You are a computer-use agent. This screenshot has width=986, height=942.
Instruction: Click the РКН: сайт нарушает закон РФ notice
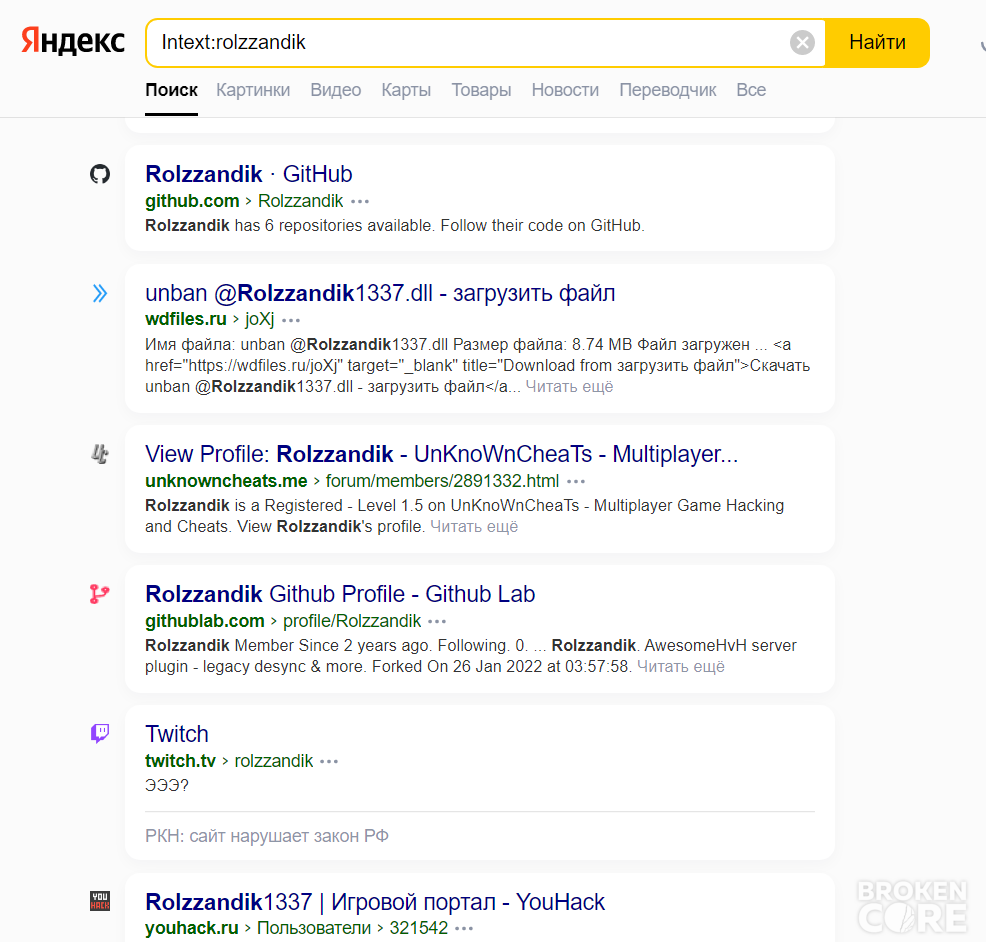(267, 836)
